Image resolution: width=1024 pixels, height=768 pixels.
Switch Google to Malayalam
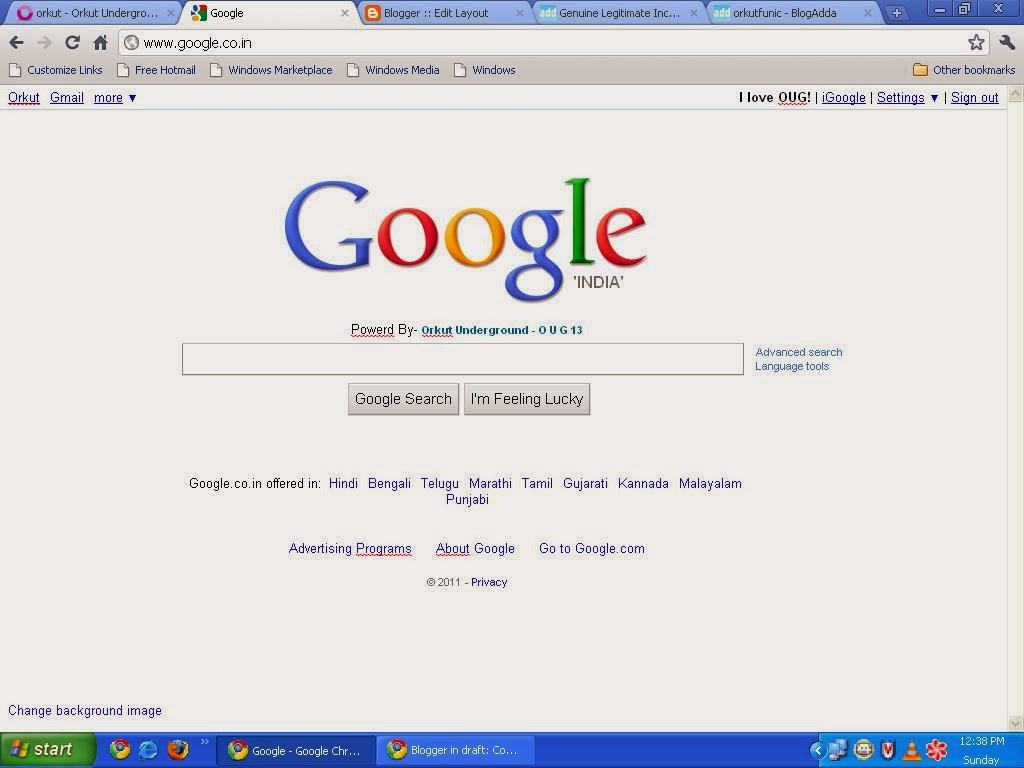point(710,483)
